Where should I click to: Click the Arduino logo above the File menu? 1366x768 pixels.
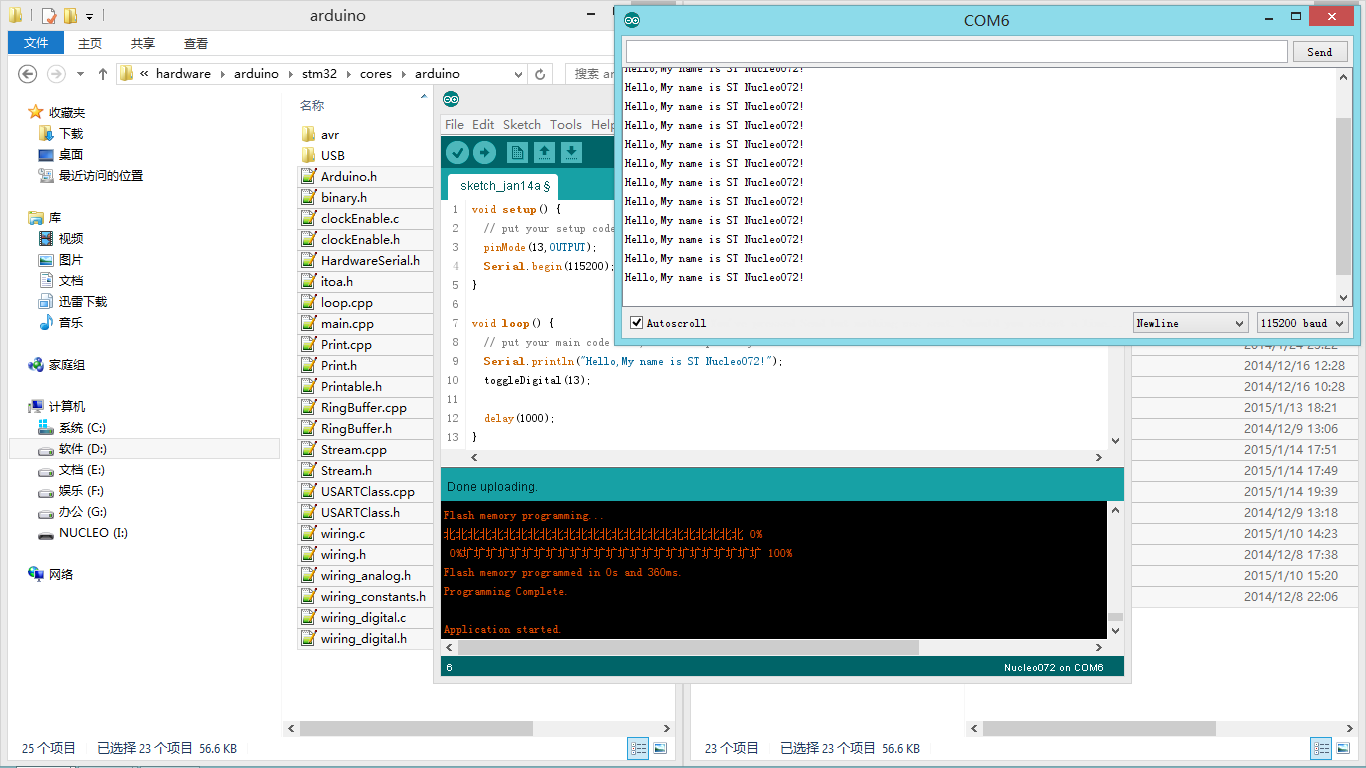pos(452,99)
